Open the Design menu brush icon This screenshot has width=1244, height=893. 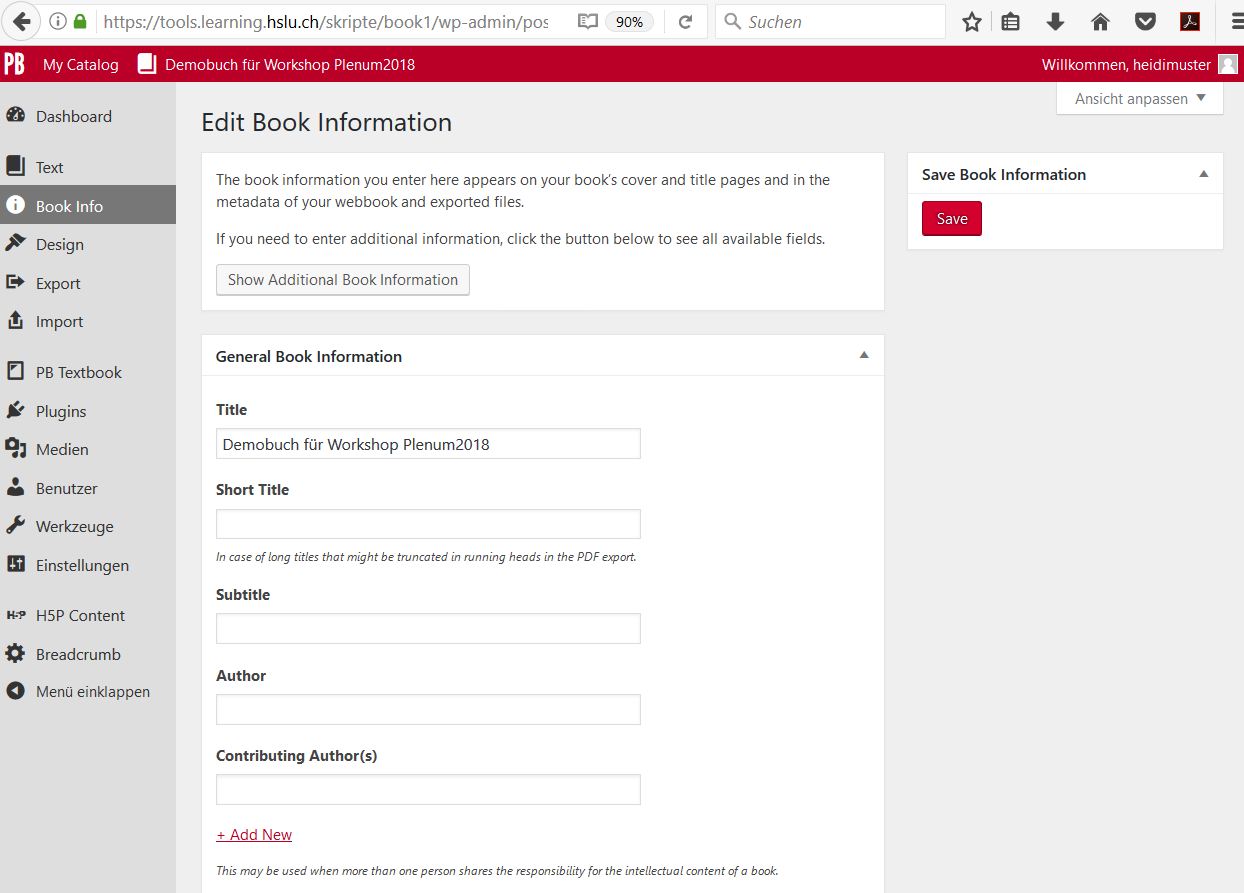click(15, 244)
